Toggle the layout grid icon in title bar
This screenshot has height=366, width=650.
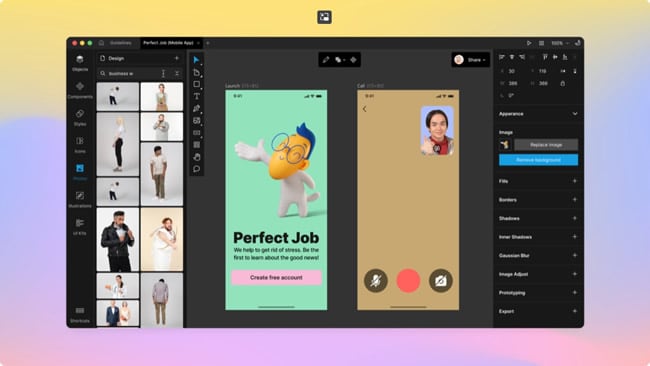pos(541,43)
